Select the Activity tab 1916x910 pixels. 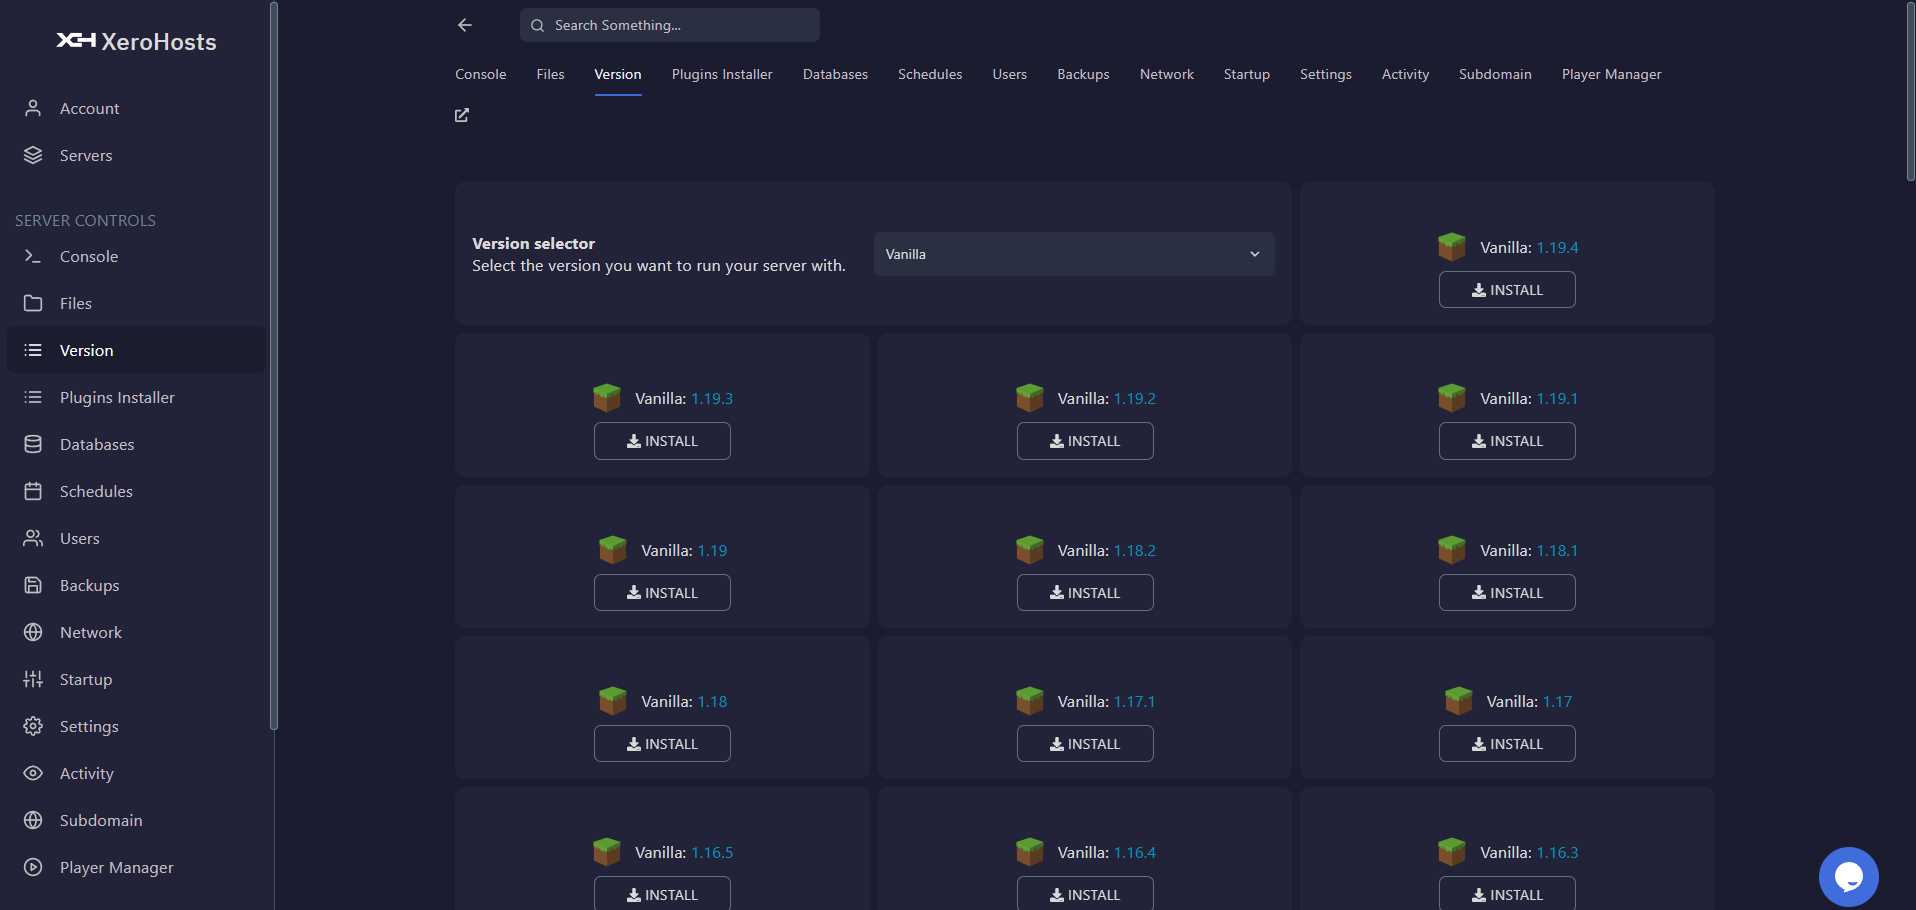(1404, 74)
